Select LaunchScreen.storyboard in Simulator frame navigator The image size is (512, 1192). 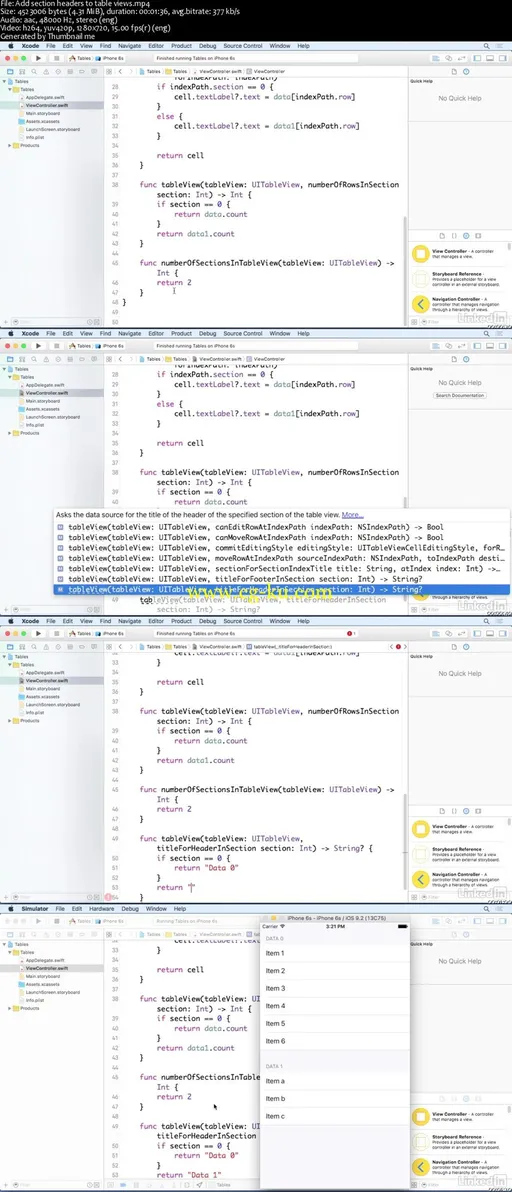pos(52,993)
